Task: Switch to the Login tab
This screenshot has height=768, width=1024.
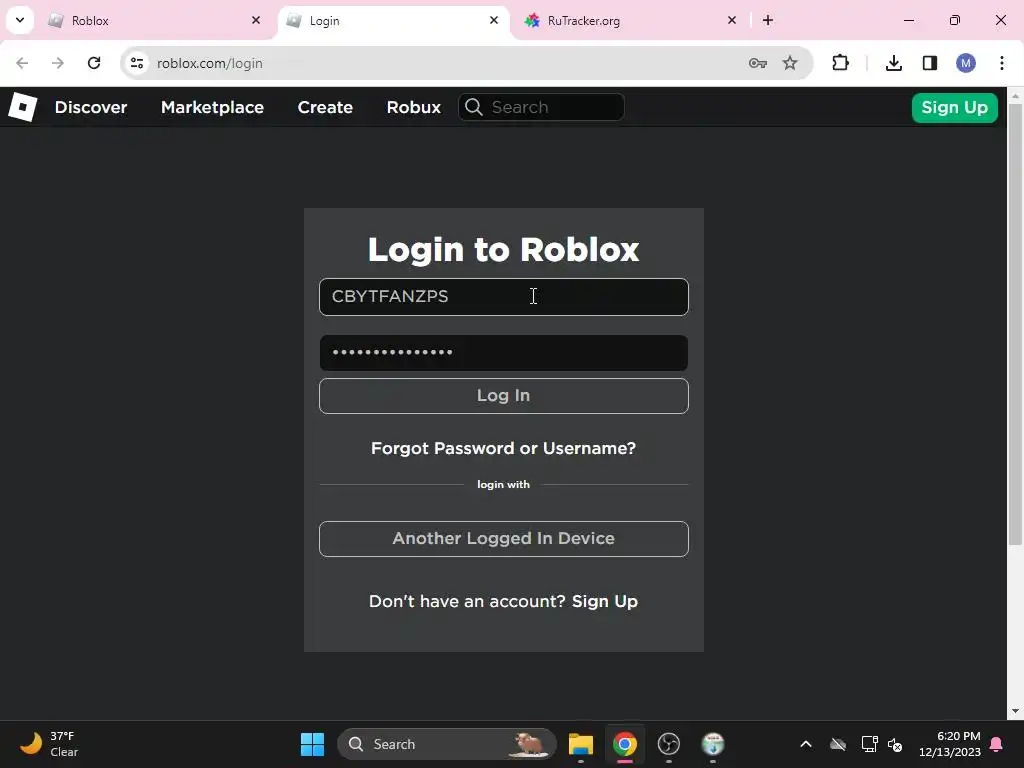Action: pos(393,21)
